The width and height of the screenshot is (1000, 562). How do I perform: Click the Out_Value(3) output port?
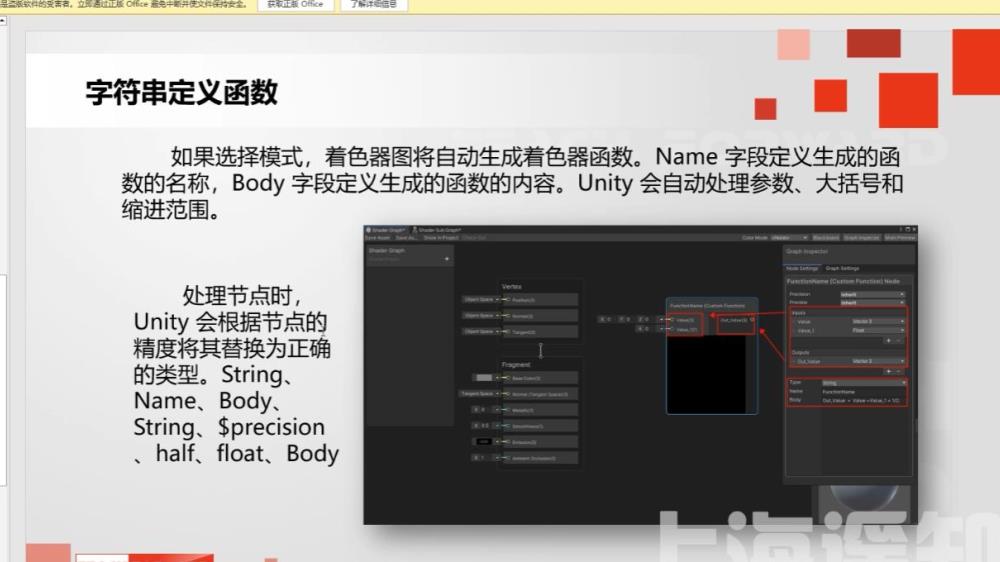pyautogui.click(x=753, y=320)
